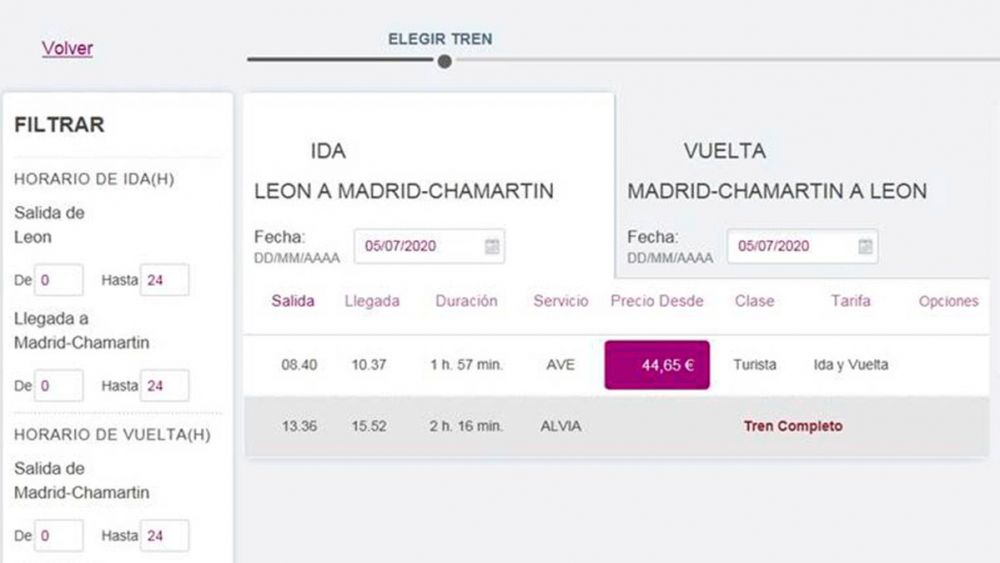The height and width of the screenshot is (563, 1000).
Task: Select the 13.36 ALVIA train row
Action: click(x=616, y=426)
